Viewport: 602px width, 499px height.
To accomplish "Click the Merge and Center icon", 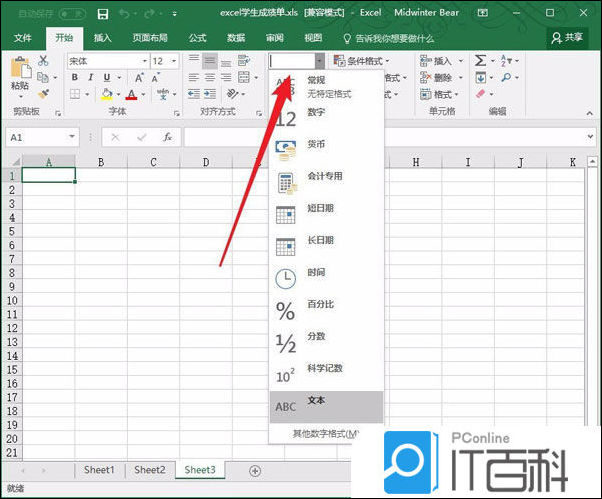I will tap(244, 78).
